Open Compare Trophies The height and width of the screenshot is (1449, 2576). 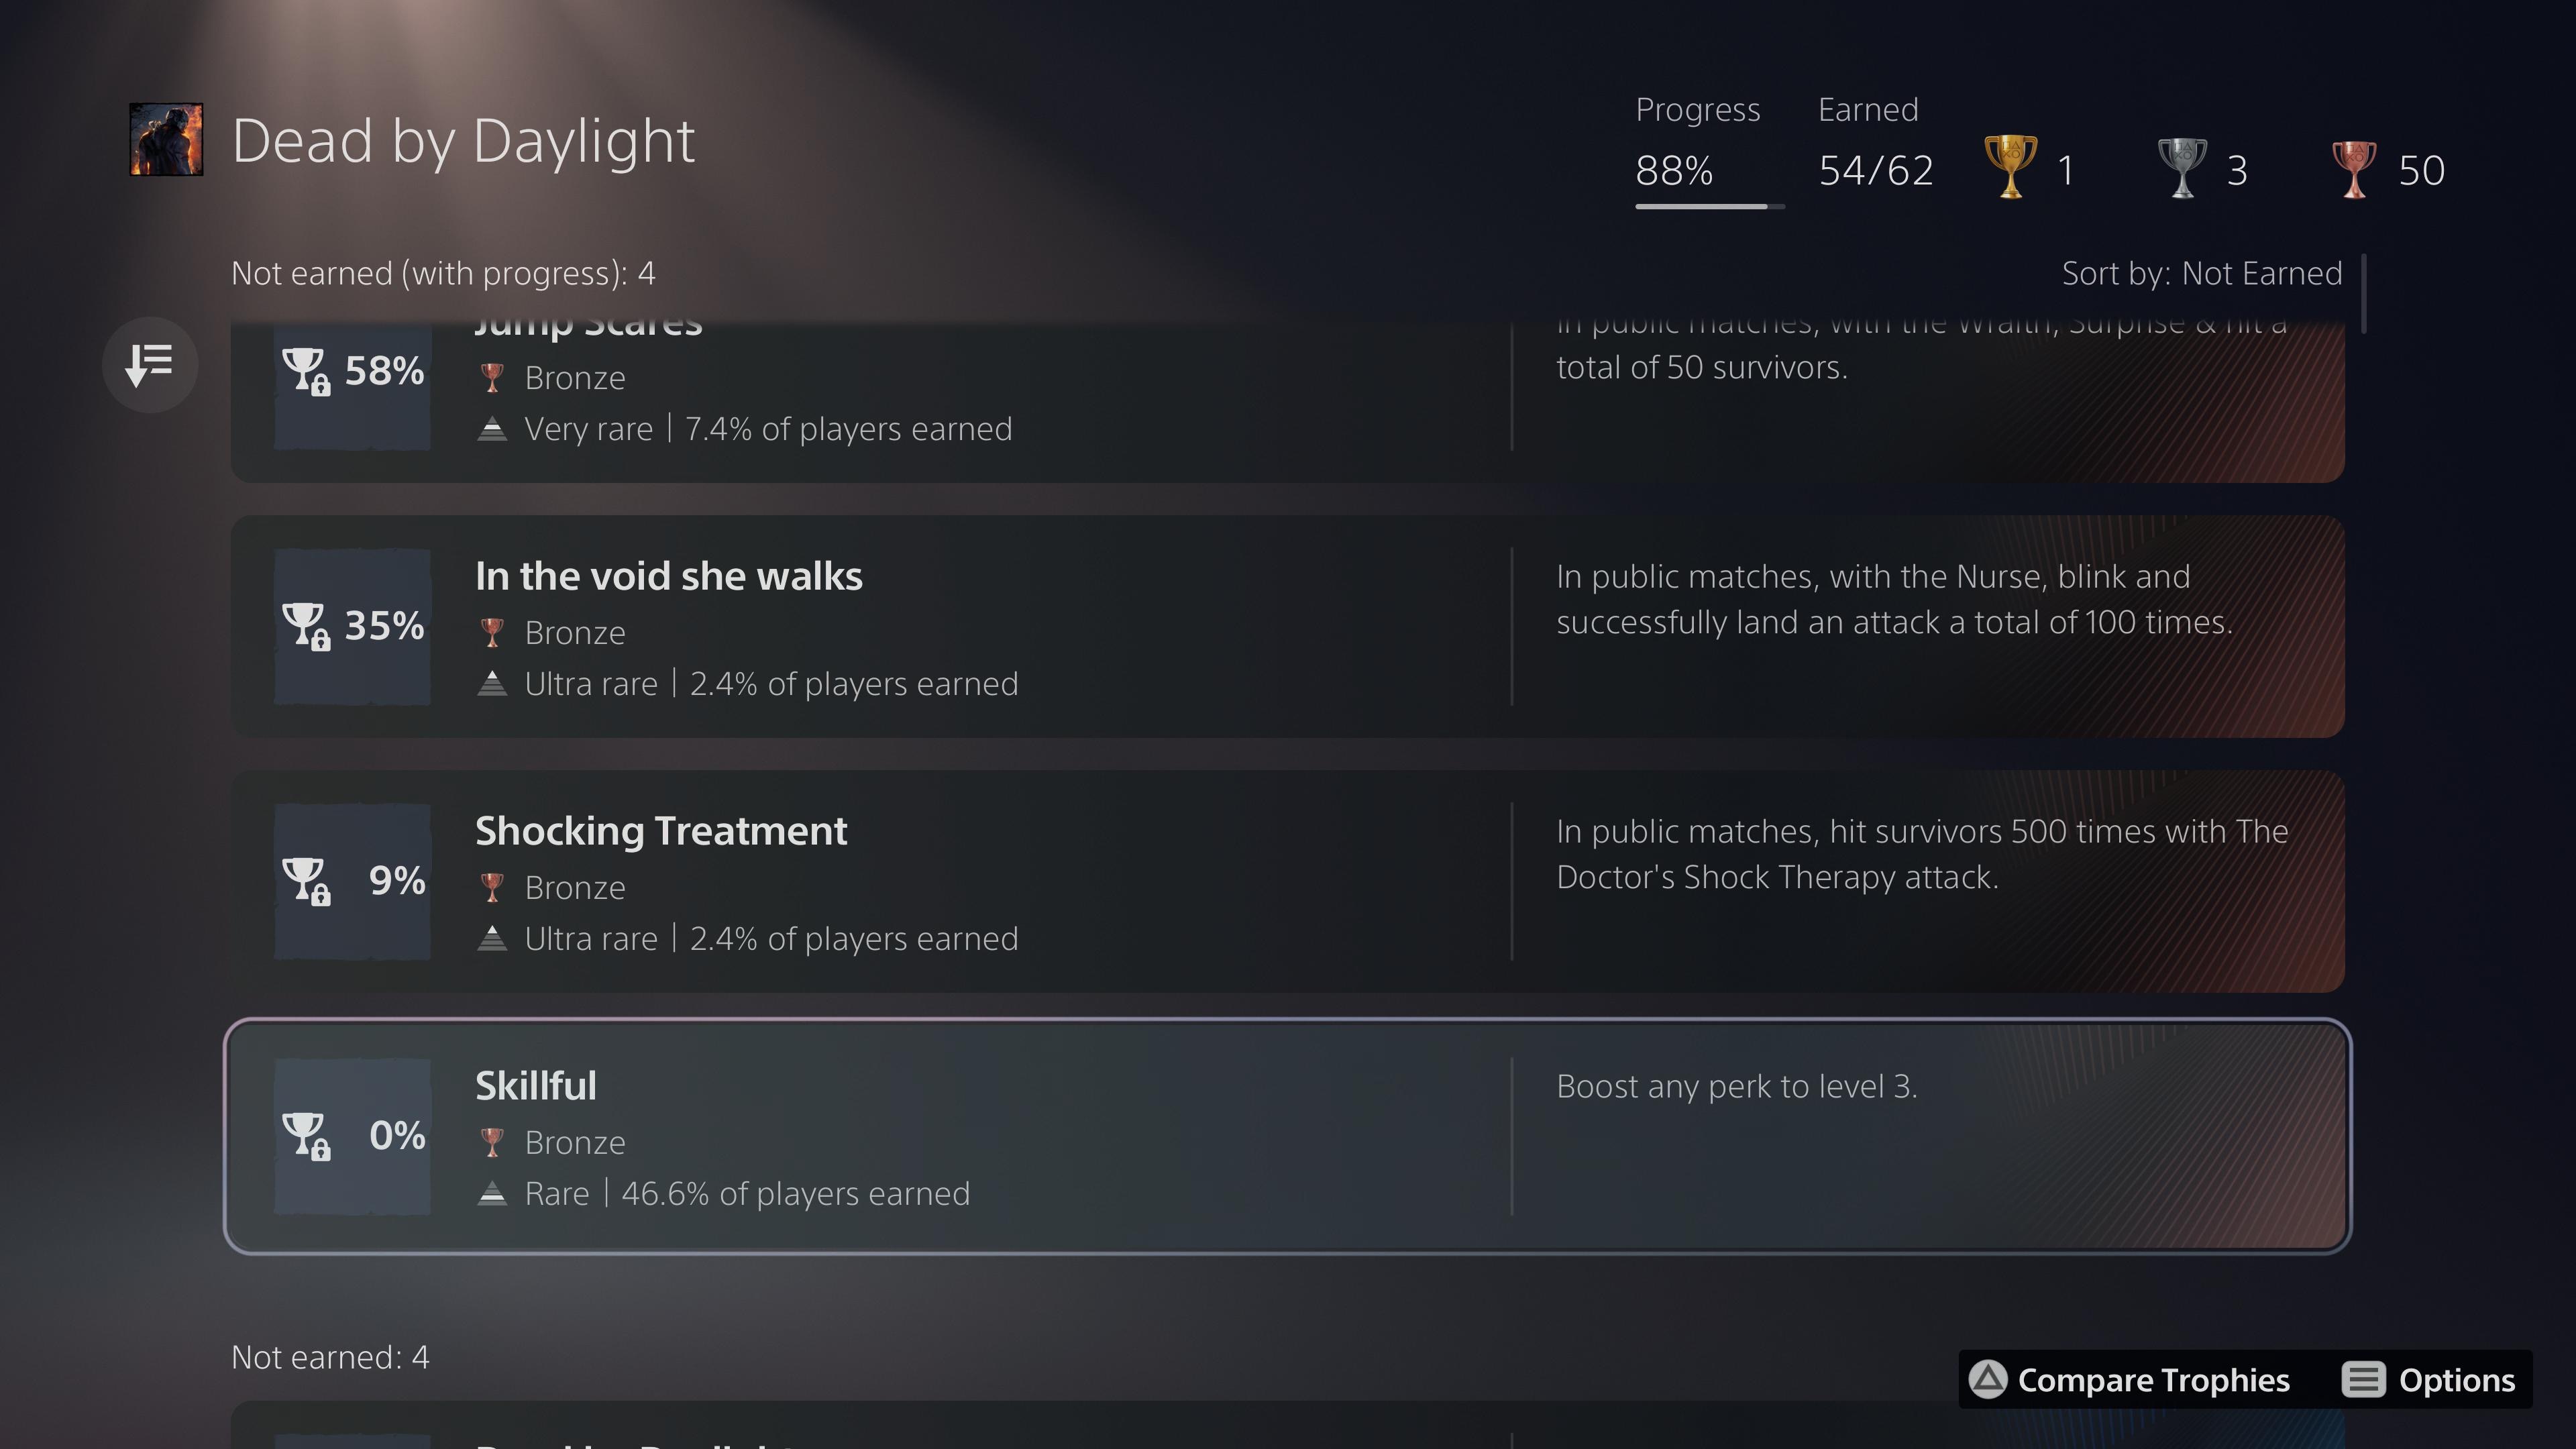2130,1380
